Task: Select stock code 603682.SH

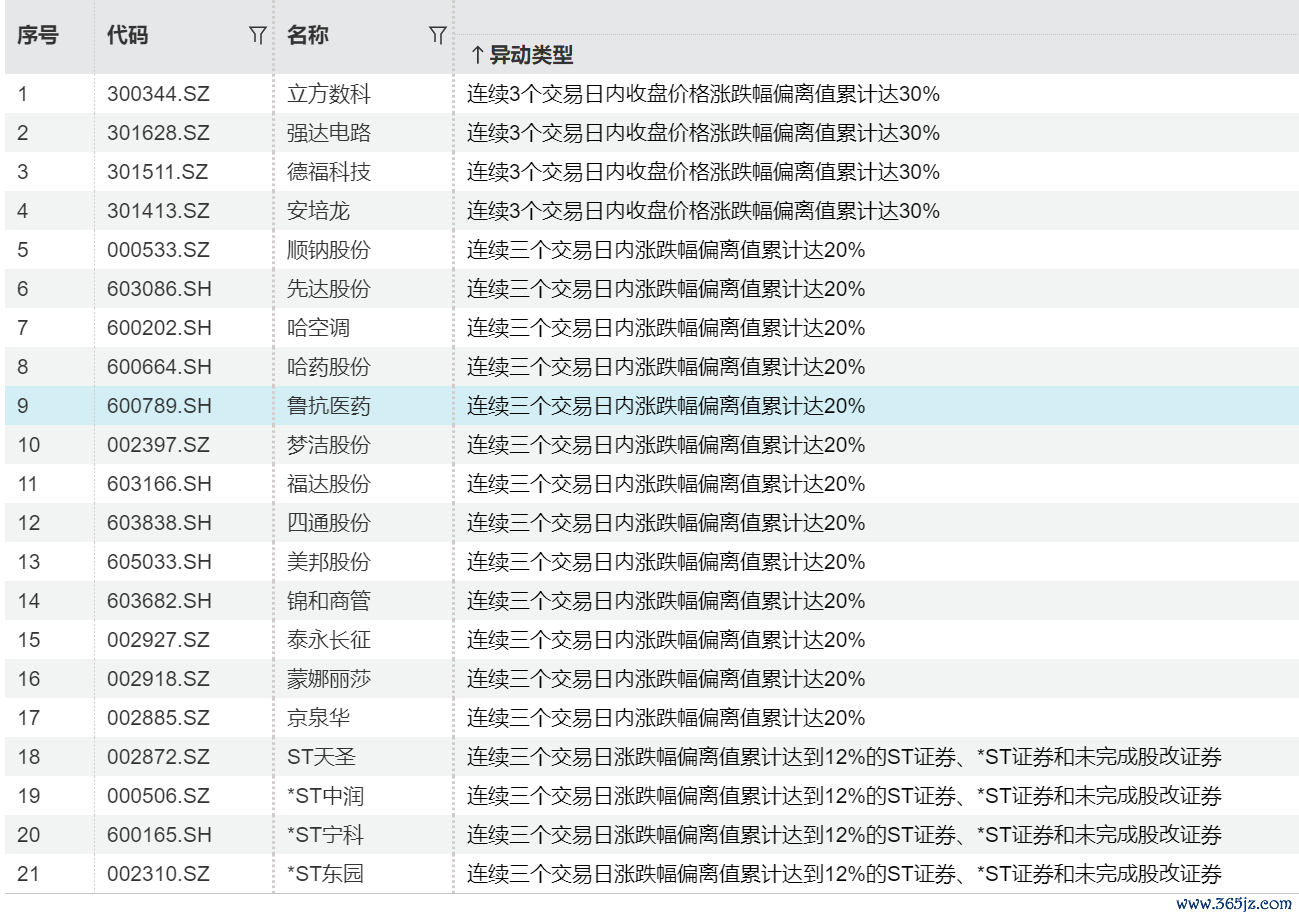Action: (159, 601)
